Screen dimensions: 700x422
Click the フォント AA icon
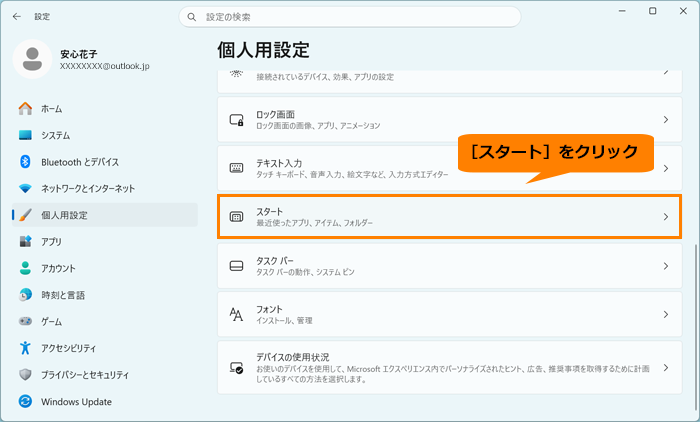[236, 314]
